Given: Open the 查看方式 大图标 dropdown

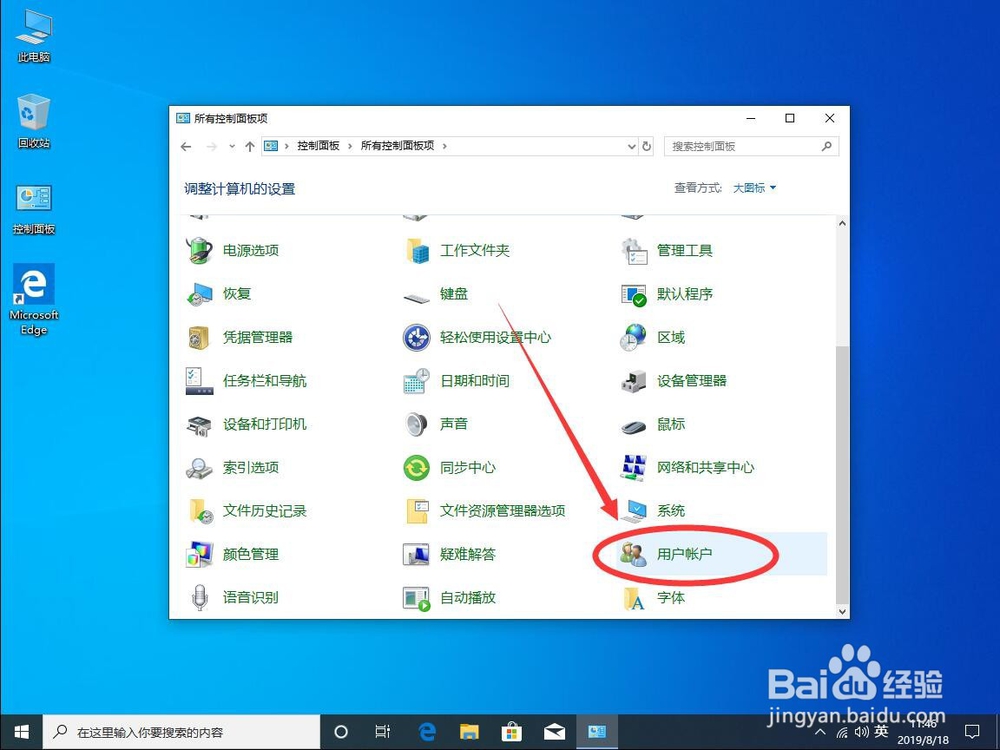Looking at the screenshot, I should (752, 187).
